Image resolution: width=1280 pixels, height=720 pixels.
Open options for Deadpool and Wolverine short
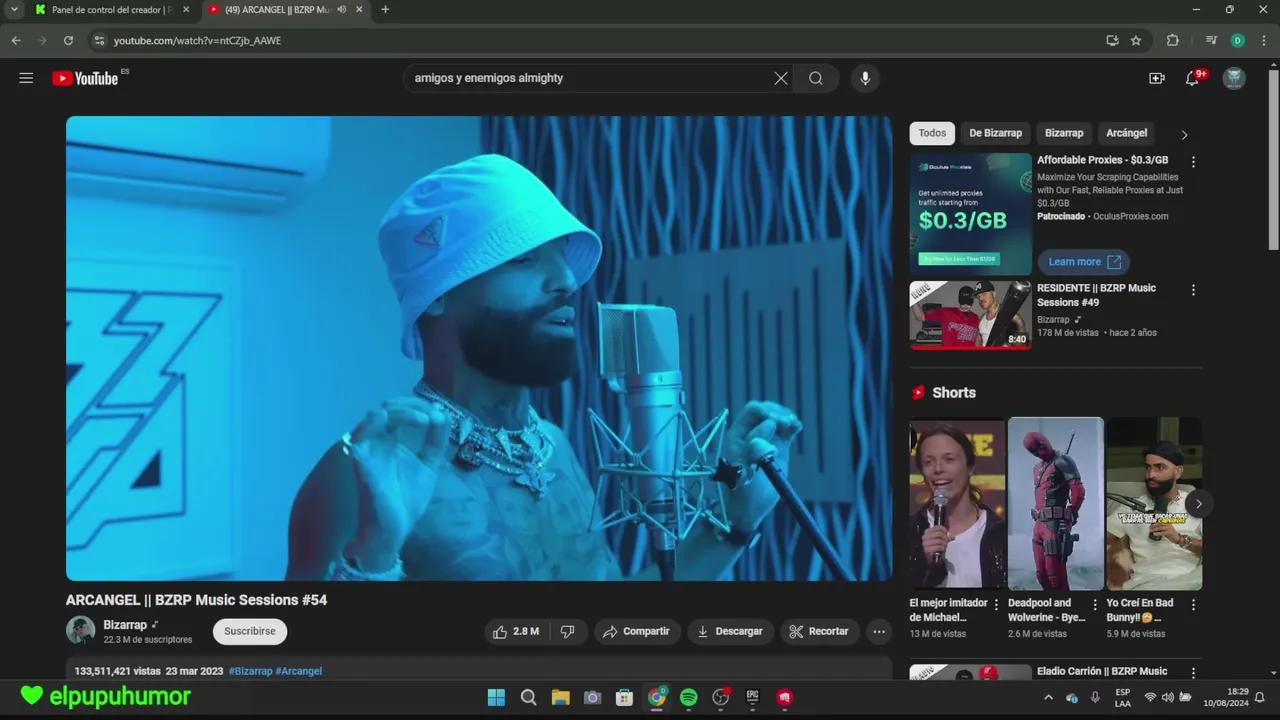click(x=1095, y=605)
